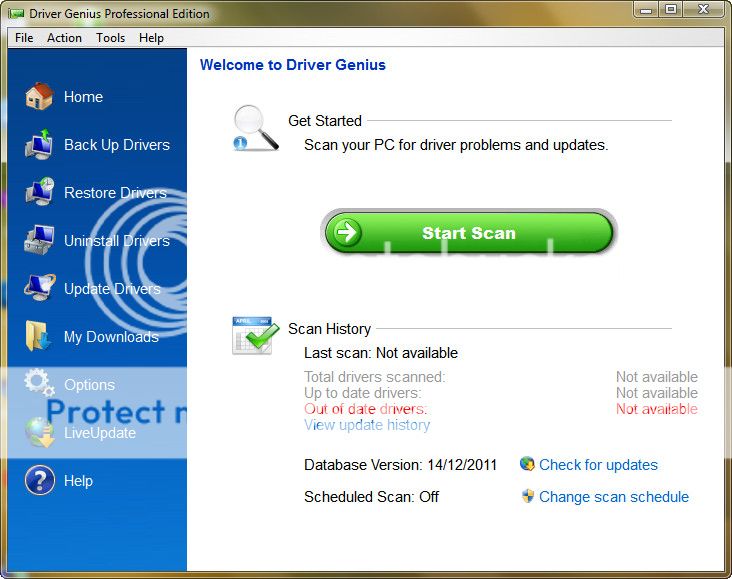This screenshot has width=732, height=579.
Task: Click the Scan History calendar checkmark icon
Action: click(x=254, y=336)
